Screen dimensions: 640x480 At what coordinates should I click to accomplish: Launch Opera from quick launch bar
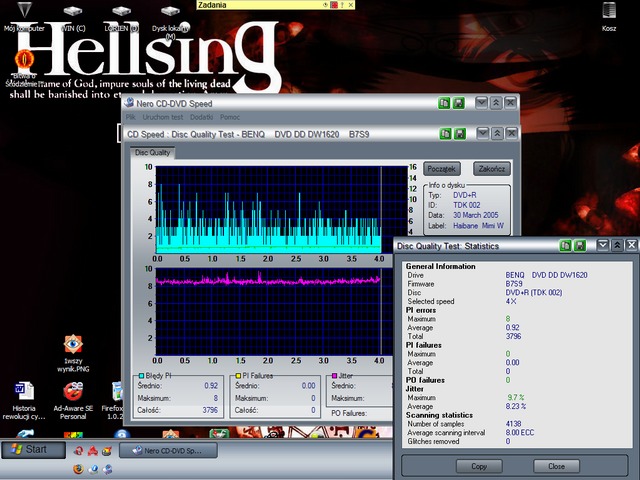point(78,451)
